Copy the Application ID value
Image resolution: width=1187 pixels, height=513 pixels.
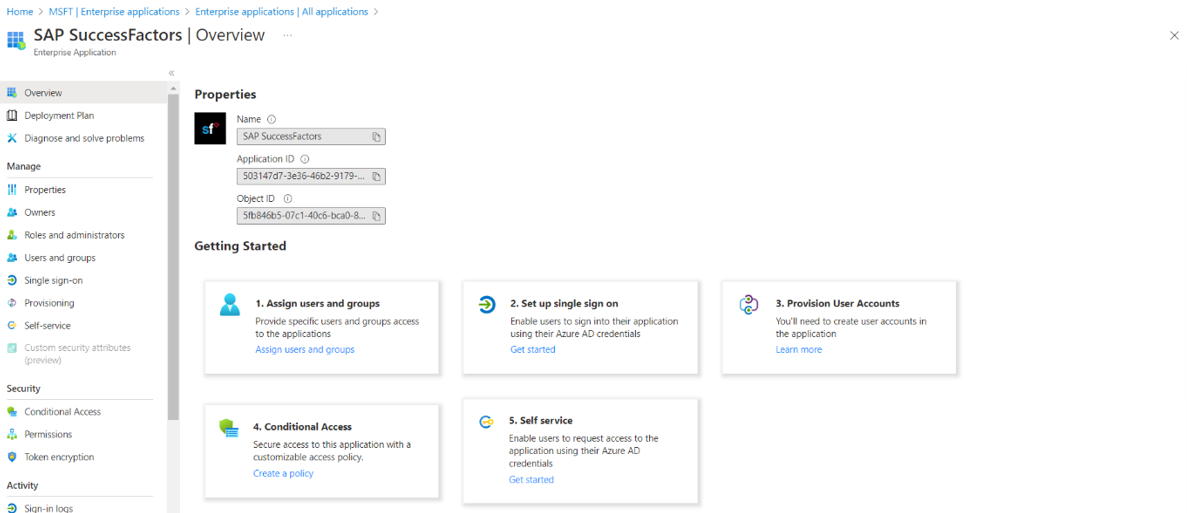click(x=376, y=176)
